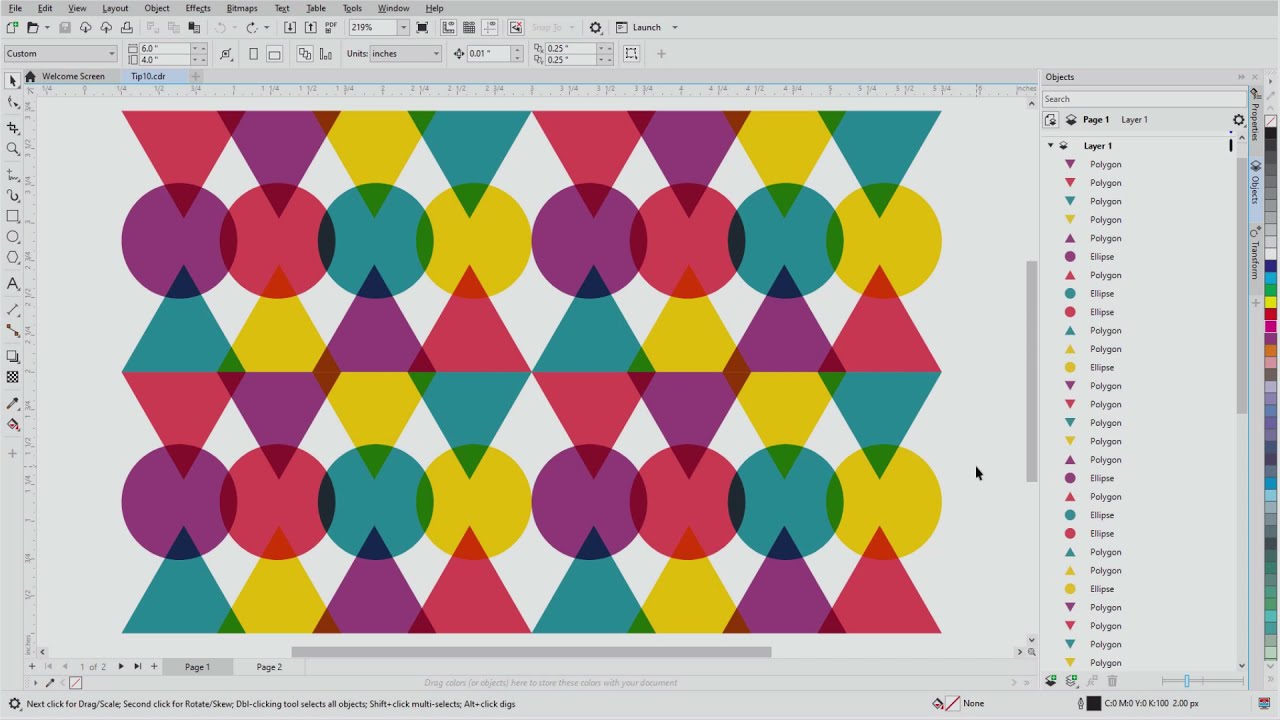Expand the Launch dropdown arrow
This screenshot has height=720, width=1280.
click(675, 27)
